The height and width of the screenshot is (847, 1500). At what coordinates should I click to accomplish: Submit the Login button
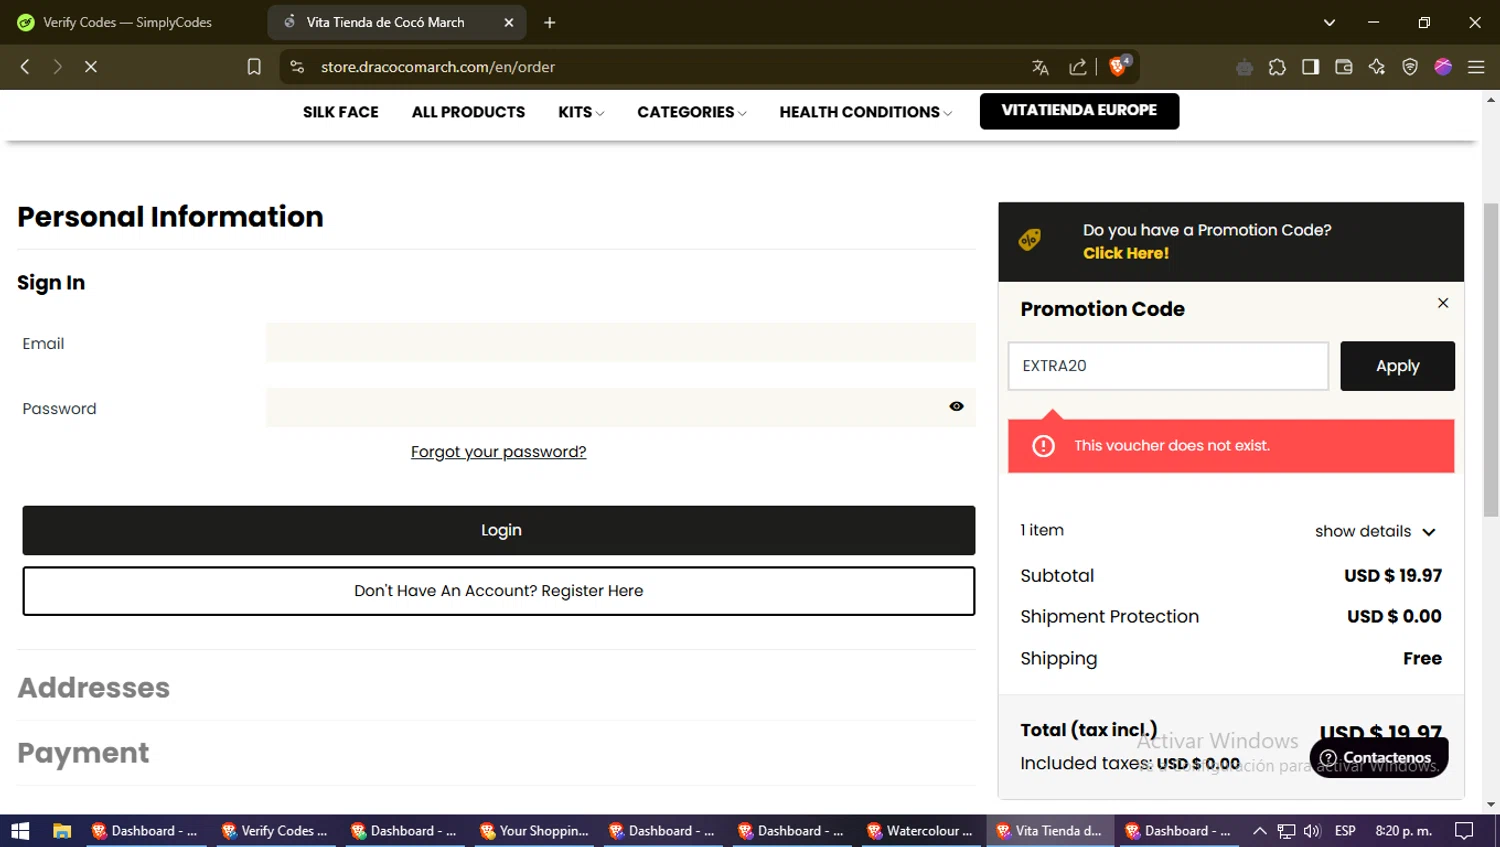498,530
